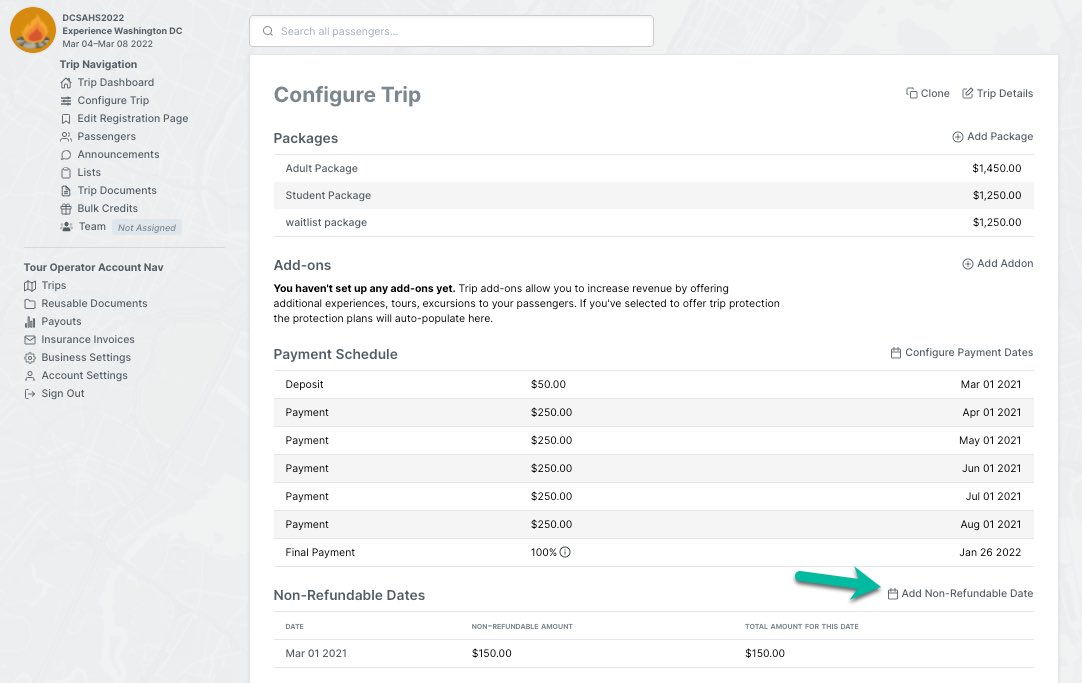
Task: Select Configure Trip in Trip Navigation
Action: point(113,100)
